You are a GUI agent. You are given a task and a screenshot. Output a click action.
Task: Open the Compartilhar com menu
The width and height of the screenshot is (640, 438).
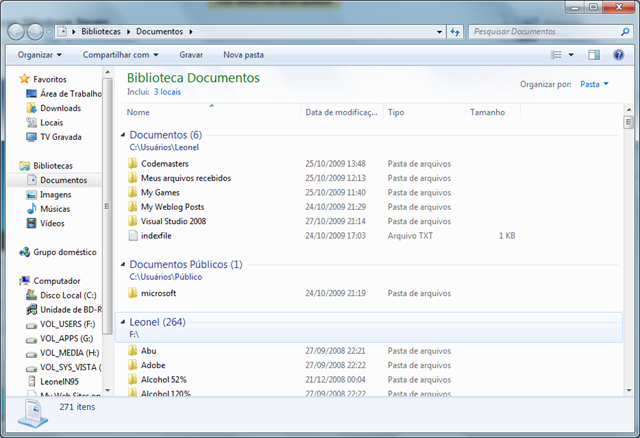(120, 55)
